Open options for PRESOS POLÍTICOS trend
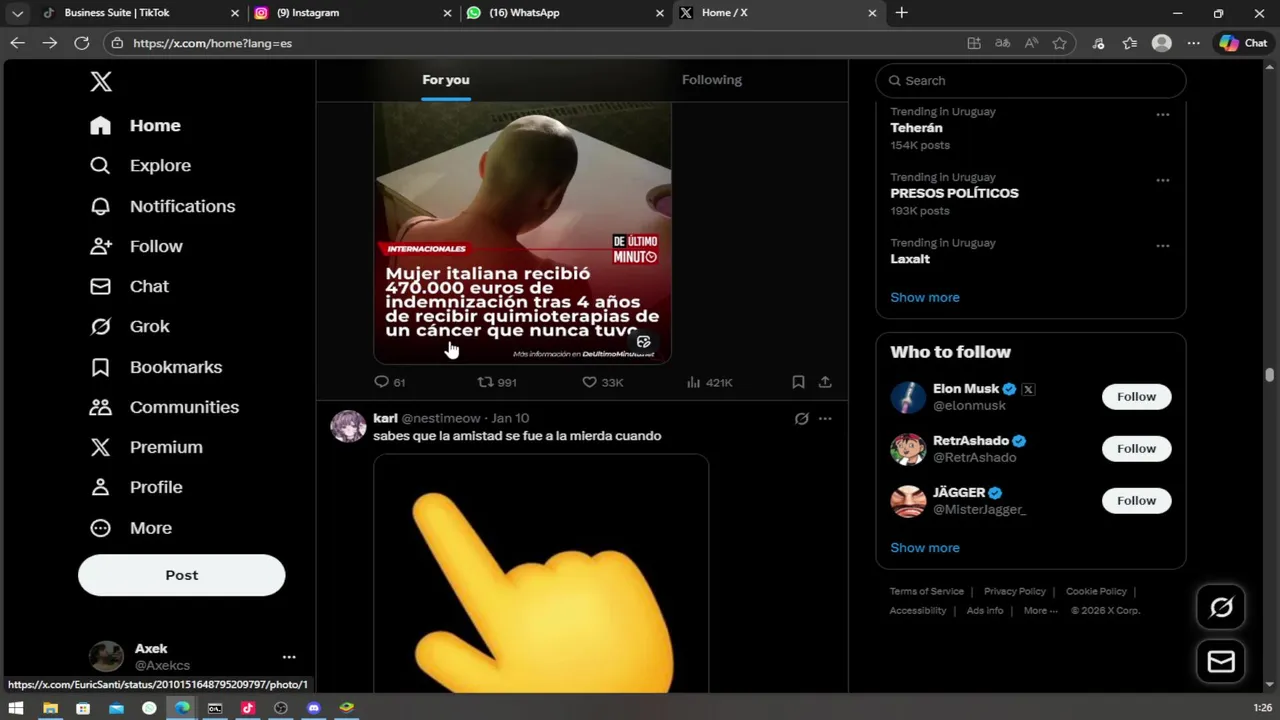The image size is (1280, 720). pyautogui.click(x=1163, y=181)
